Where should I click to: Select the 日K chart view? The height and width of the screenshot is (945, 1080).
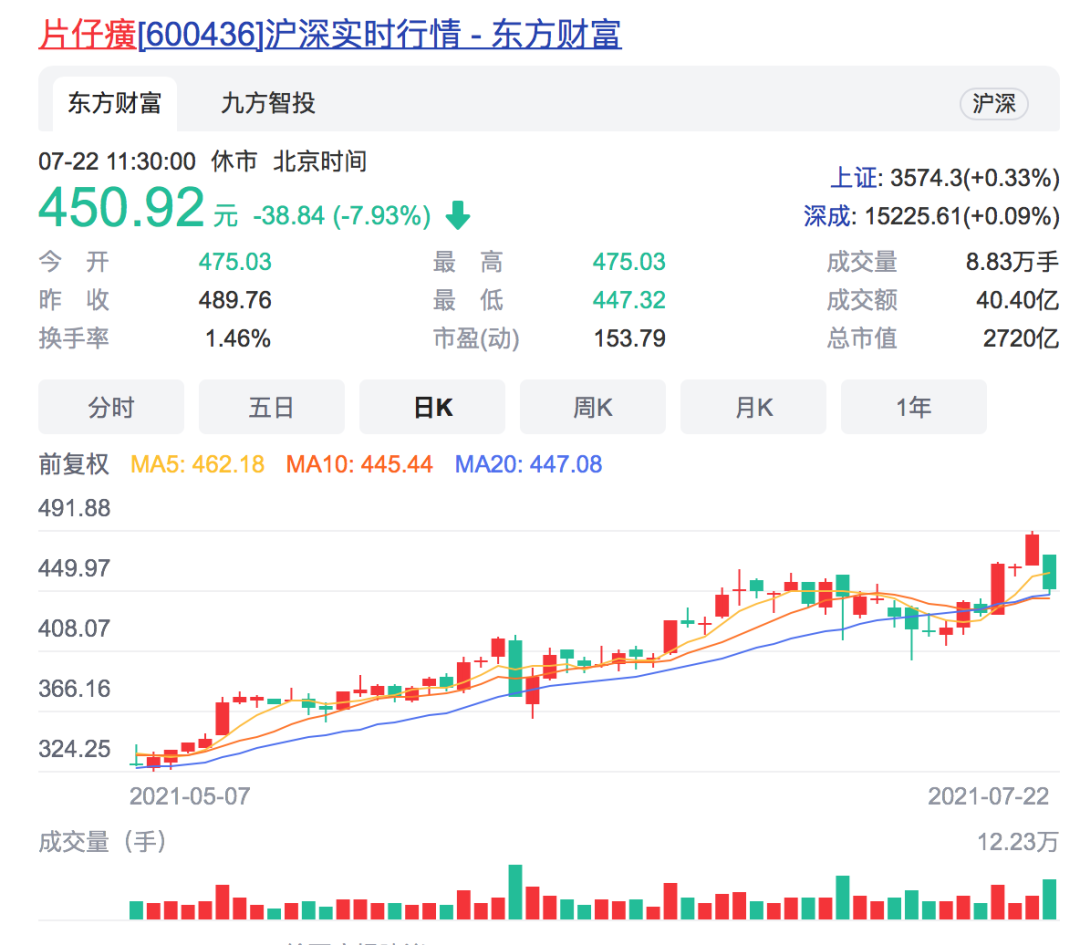point(432,407)
